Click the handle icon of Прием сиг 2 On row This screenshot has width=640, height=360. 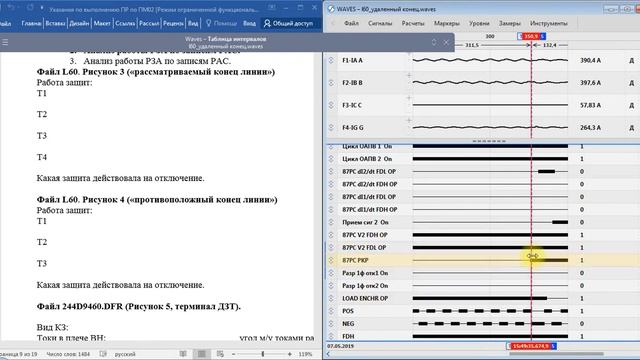(331, 222)
